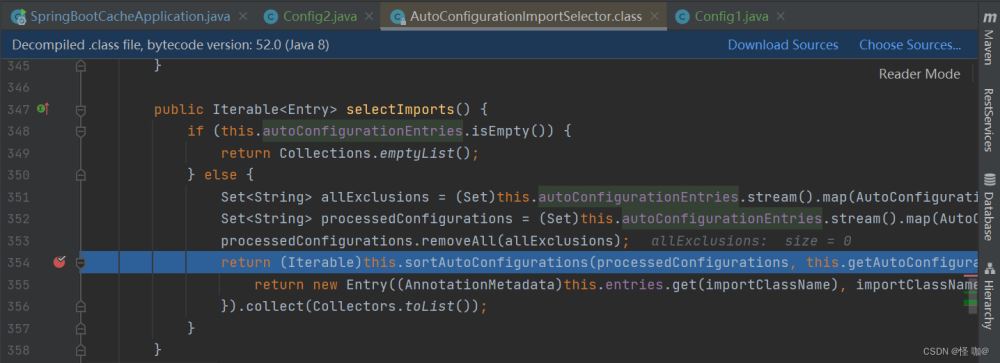The height and width of the screenshot is (363, 1000).
Task: Click the Choose Sources link
Action: [x=910, y=45]
